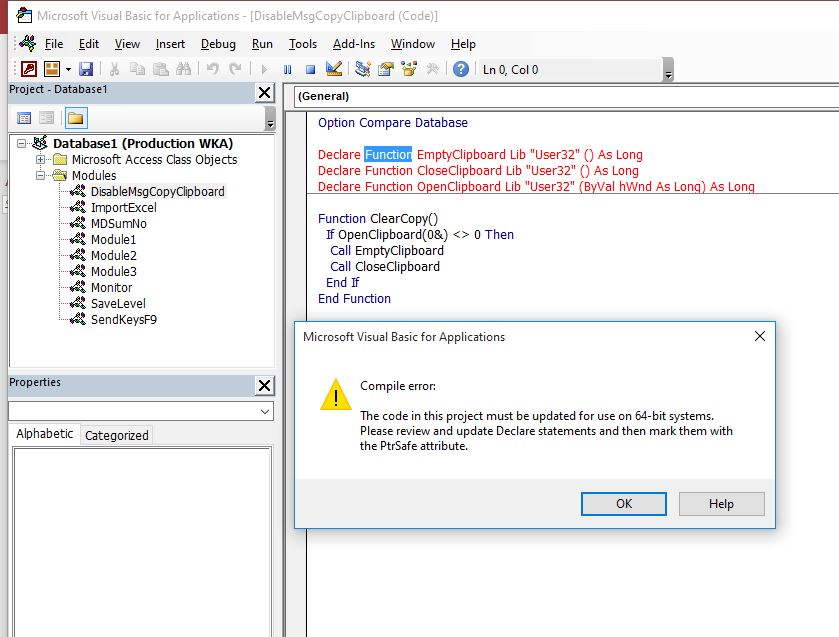This screenshot has width=839, height=637.
Task: Open the Insert Module dropdown arrow
Action: click(x=68, y=70)
